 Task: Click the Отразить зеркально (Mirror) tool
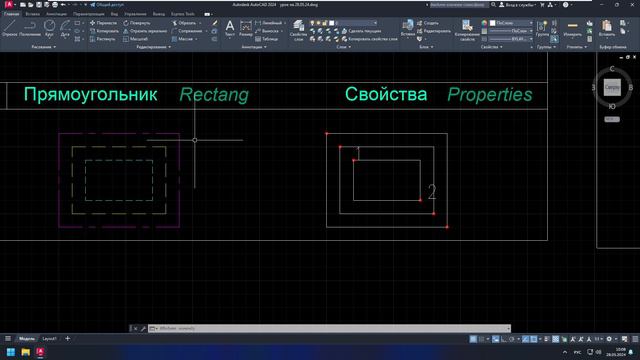coord(145,31)
